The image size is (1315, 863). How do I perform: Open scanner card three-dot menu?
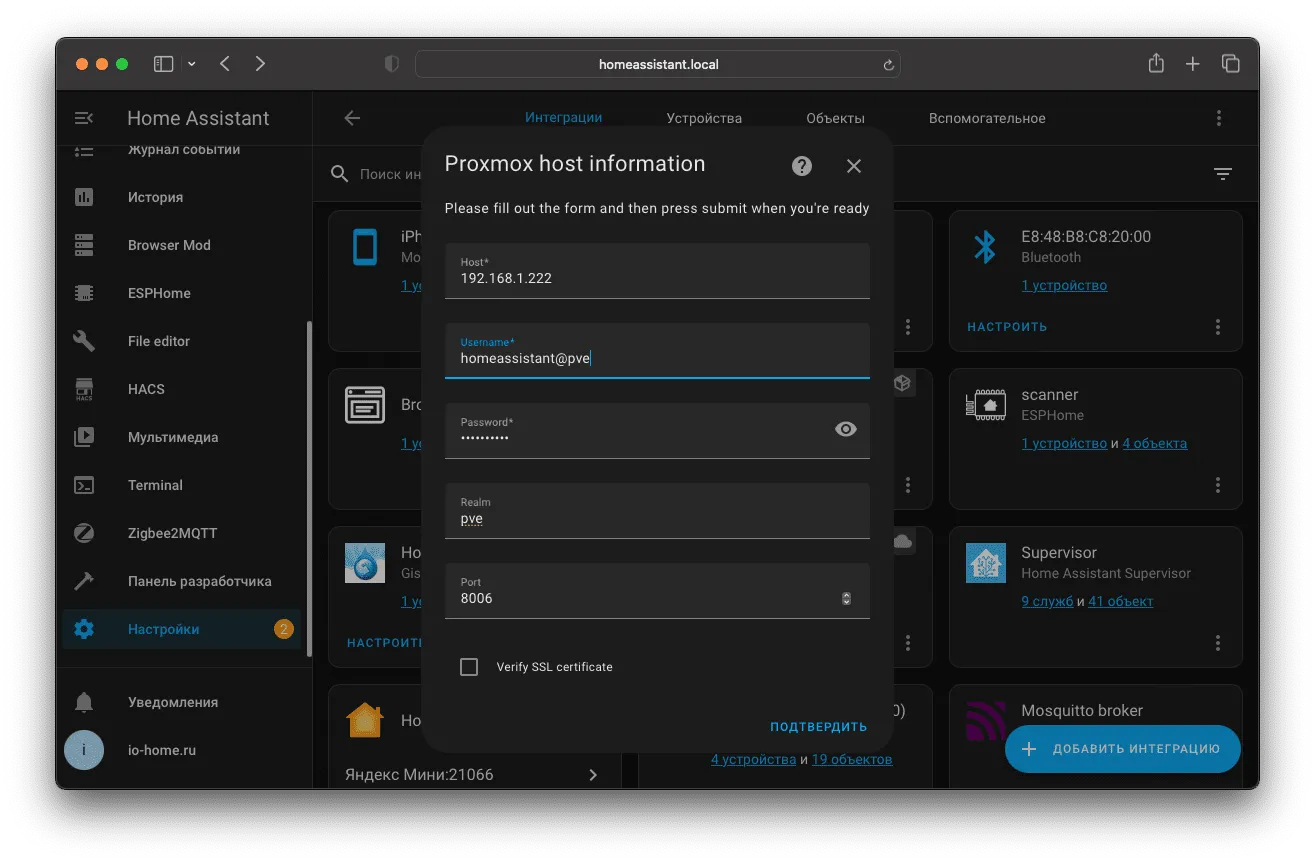click(1218, 485)
